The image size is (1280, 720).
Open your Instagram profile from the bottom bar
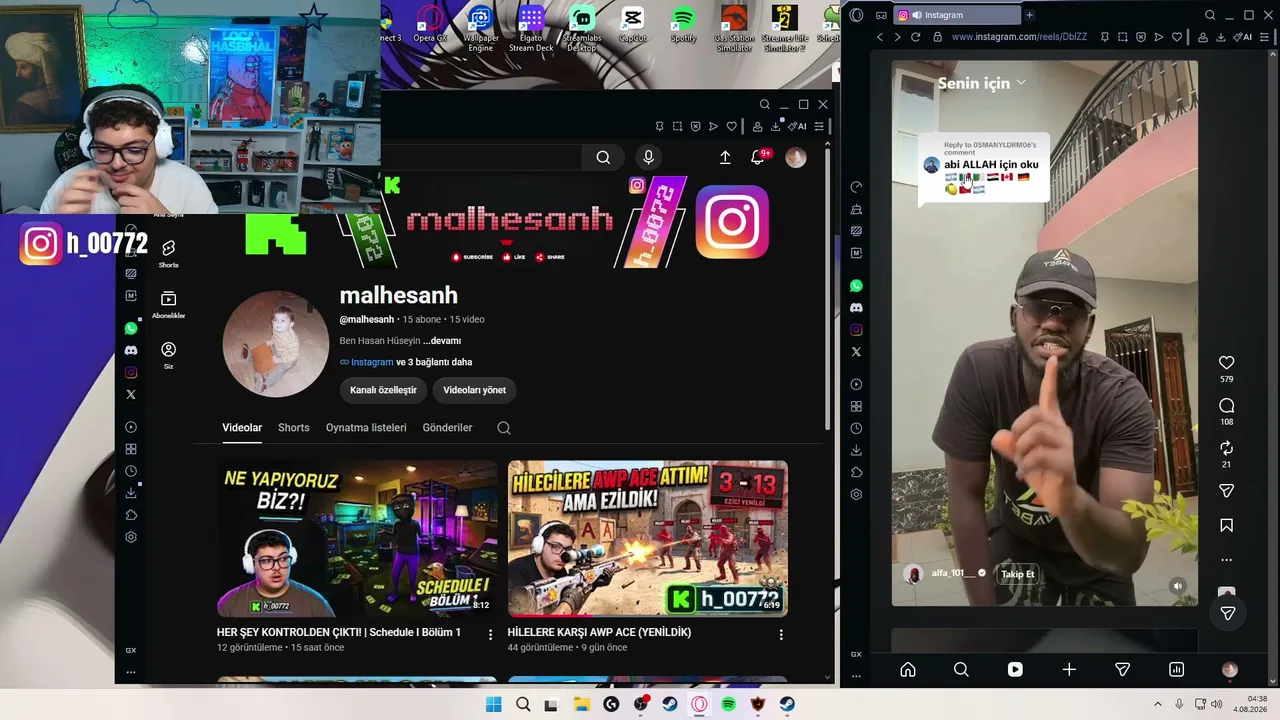click(x=1230, y=670)
